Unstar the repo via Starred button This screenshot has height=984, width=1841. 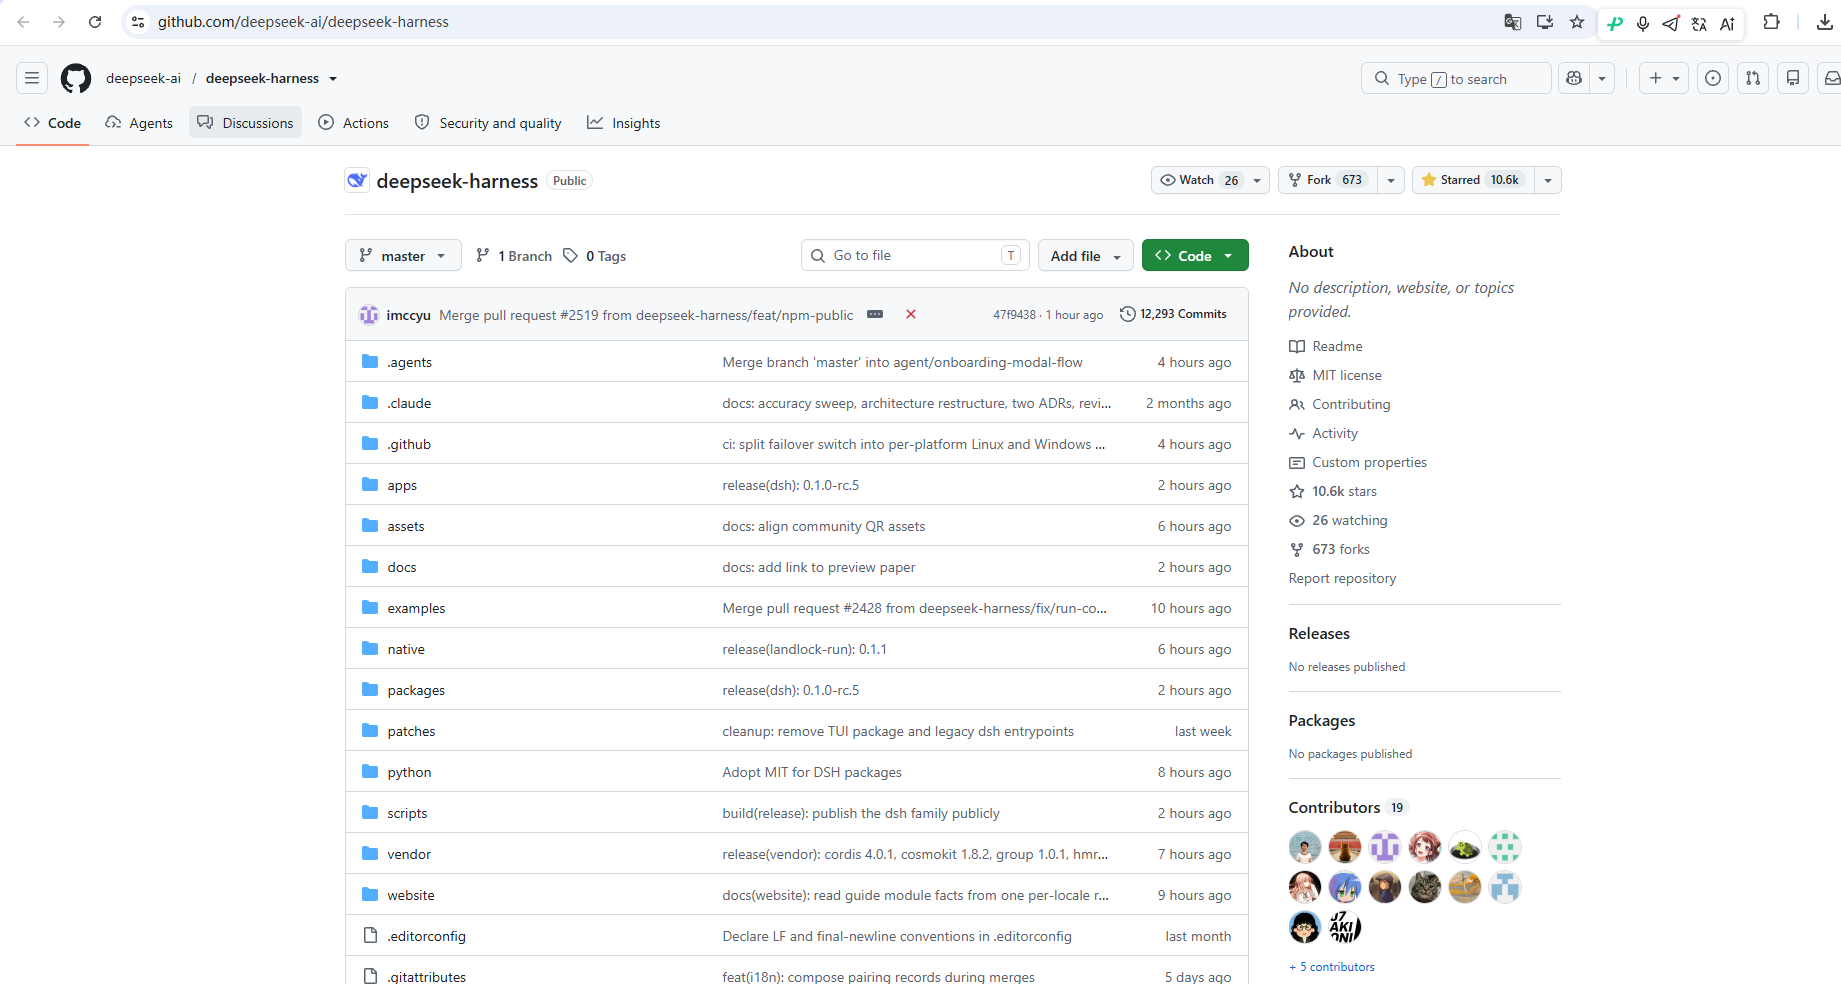(x=1473, y=180)
